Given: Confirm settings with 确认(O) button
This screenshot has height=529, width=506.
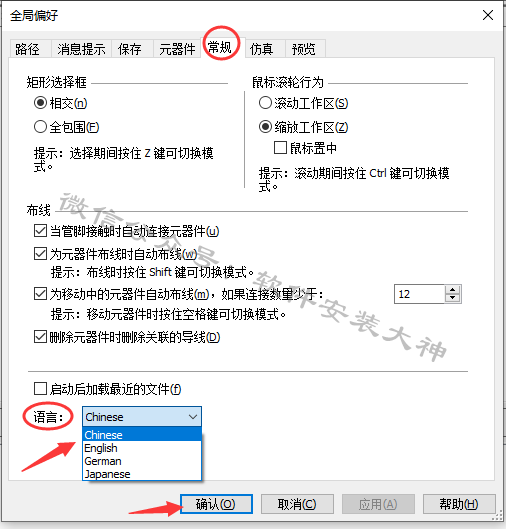Looking at the screenshot, I should pyautogui.click(x=216, y=504).
